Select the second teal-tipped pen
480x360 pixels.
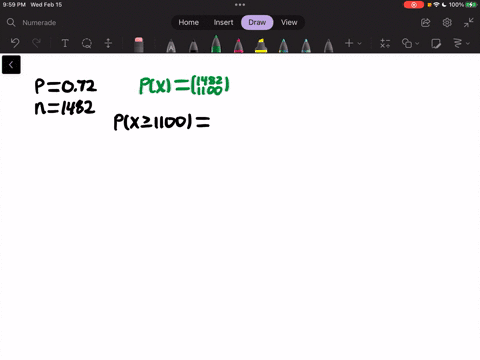306,46
